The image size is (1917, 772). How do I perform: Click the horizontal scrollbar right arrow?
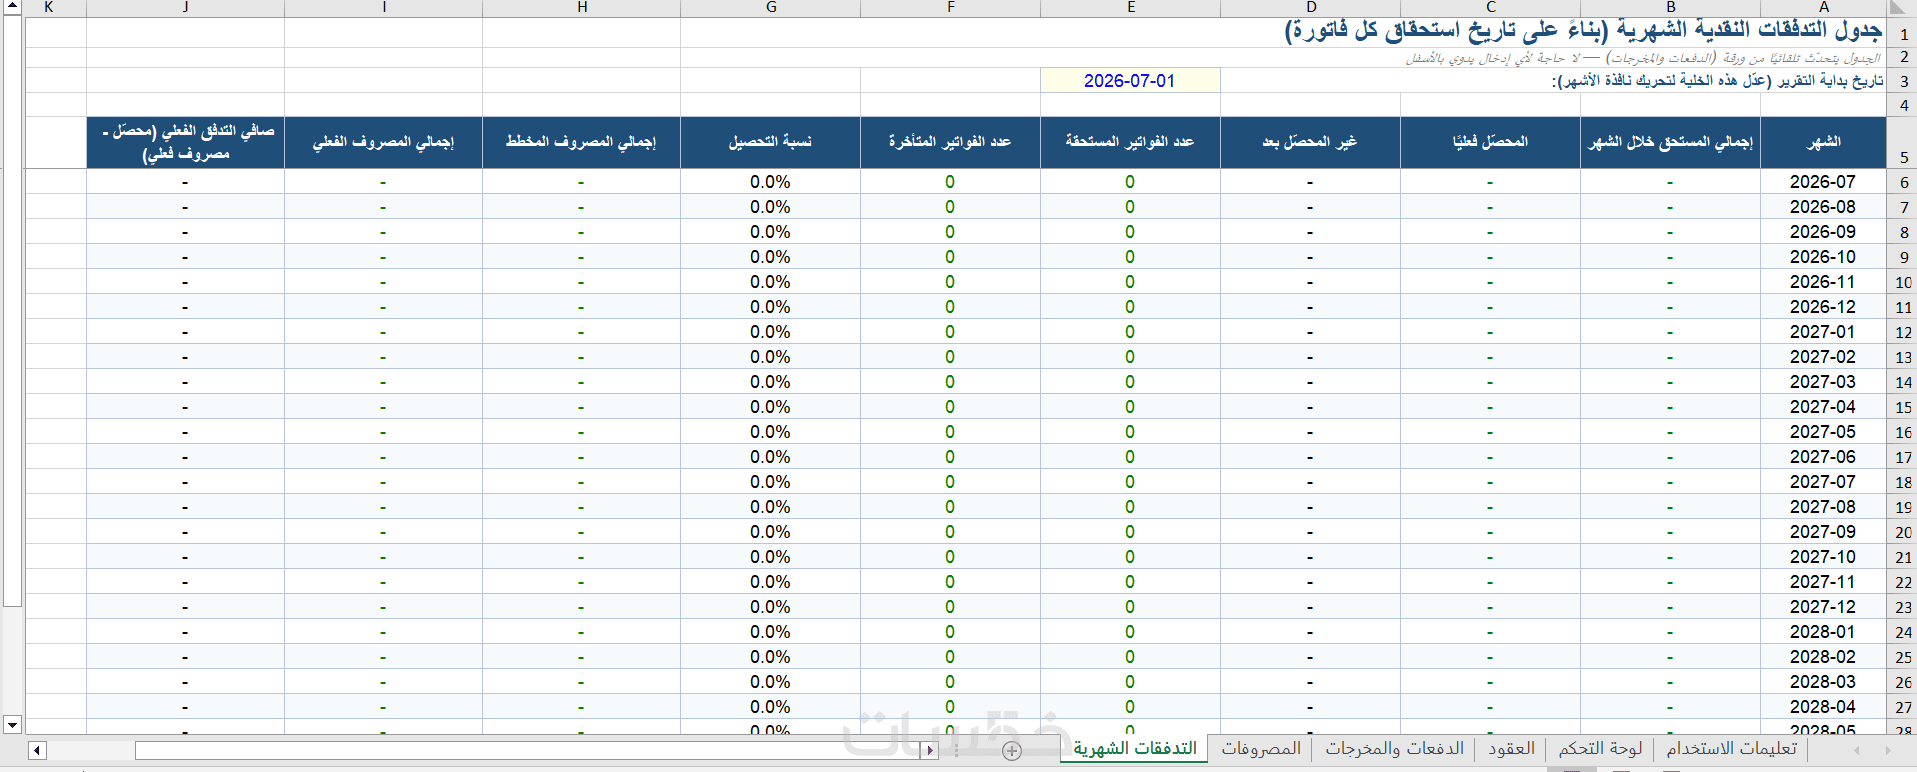click(x=929, y=750)
